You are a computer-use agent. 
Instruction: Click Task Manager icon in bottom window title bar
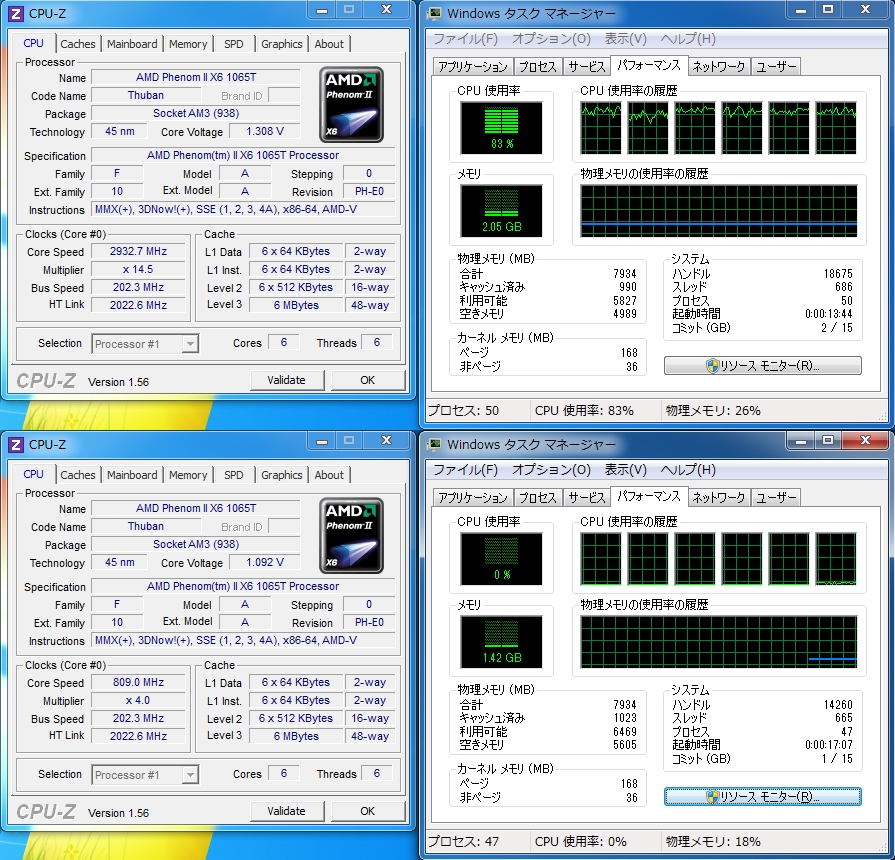[x=434, y=444]
